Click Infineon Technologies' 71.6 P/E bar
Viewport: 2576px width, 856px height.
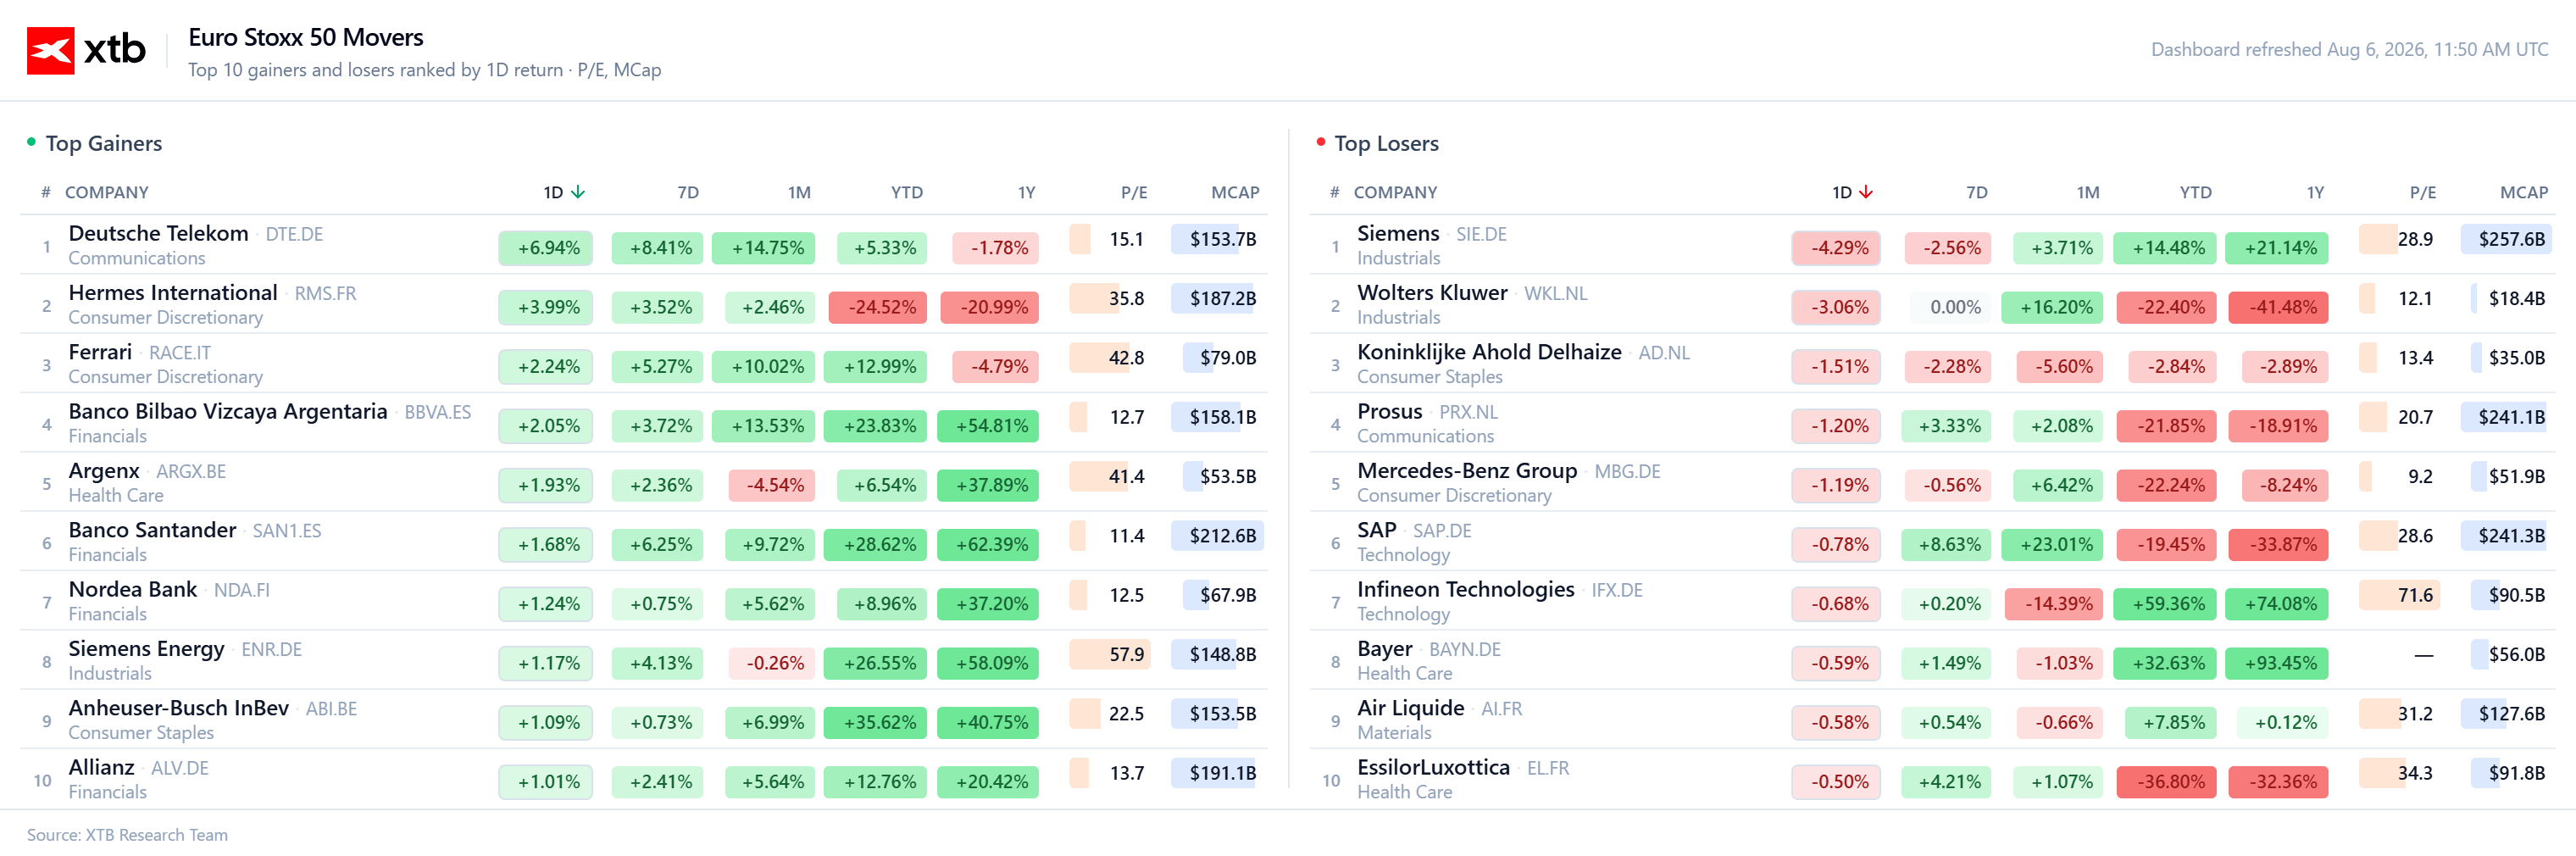click(2399, 595)
